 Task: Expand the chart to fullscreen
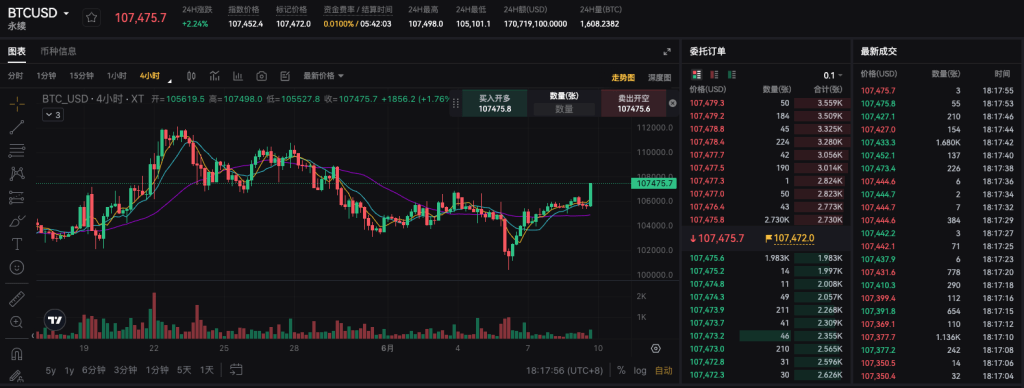coord(667,52)
